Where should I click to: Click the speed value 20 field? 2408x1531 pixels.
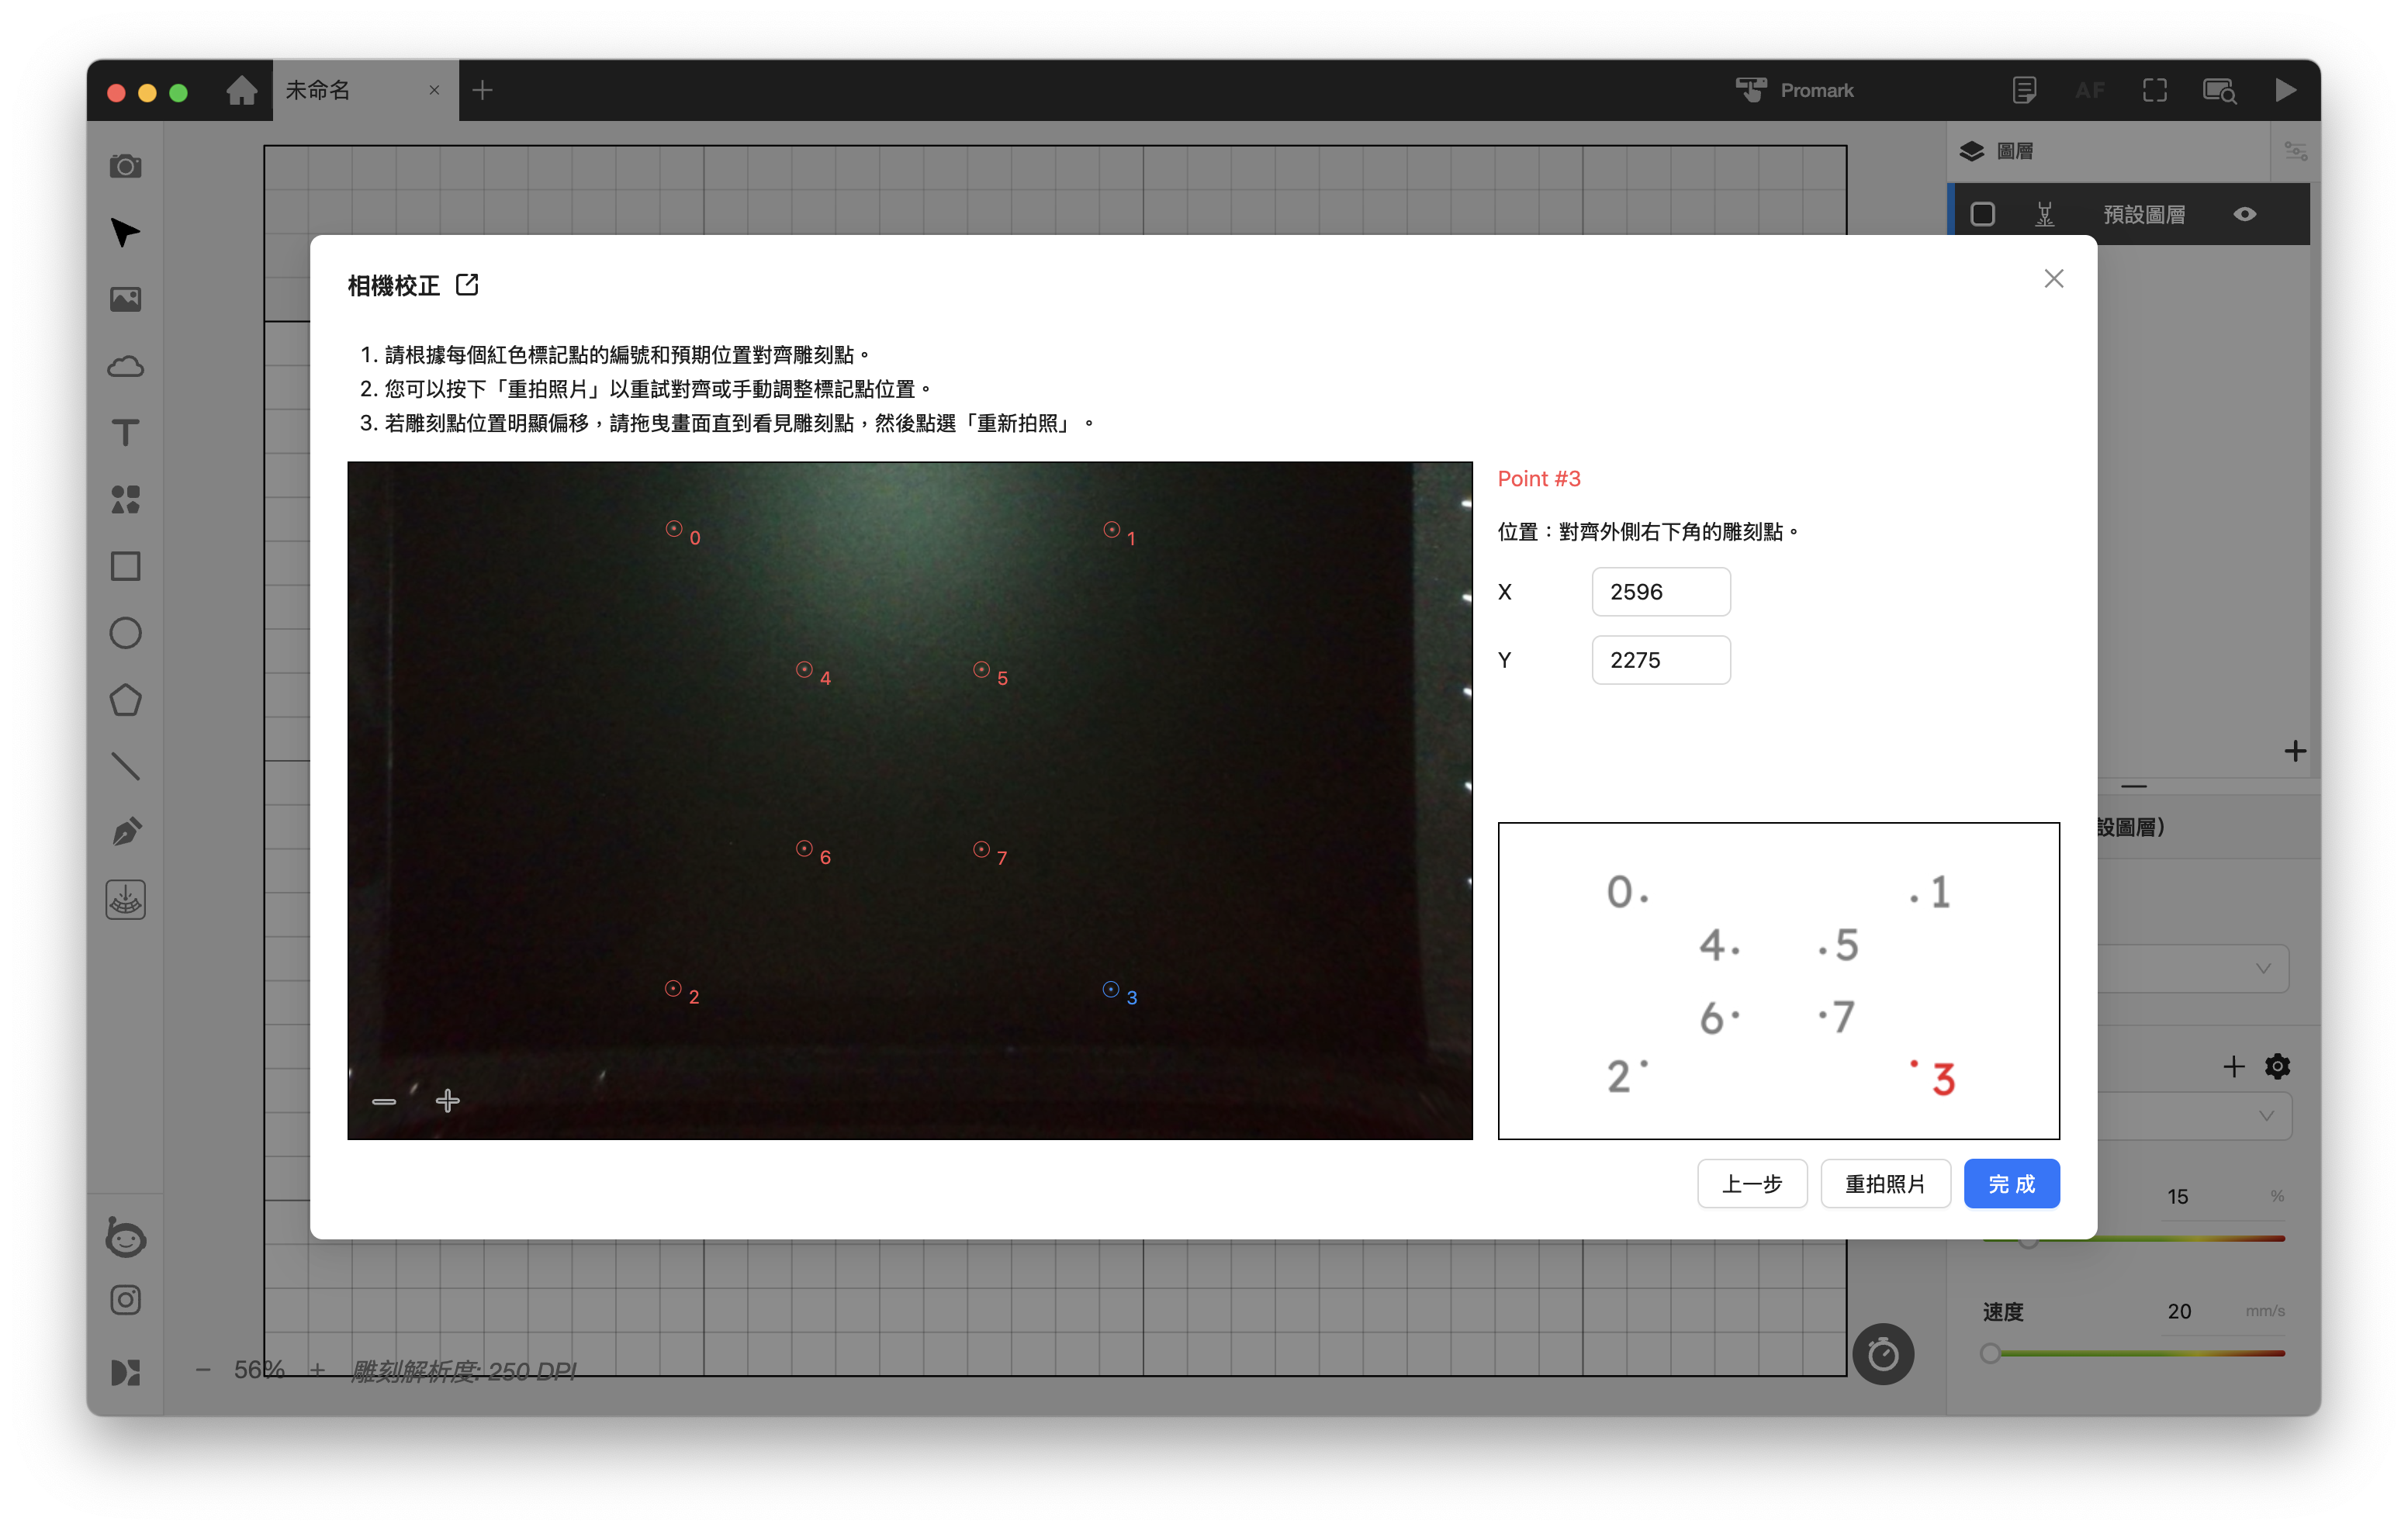tap(2178, 1311)
